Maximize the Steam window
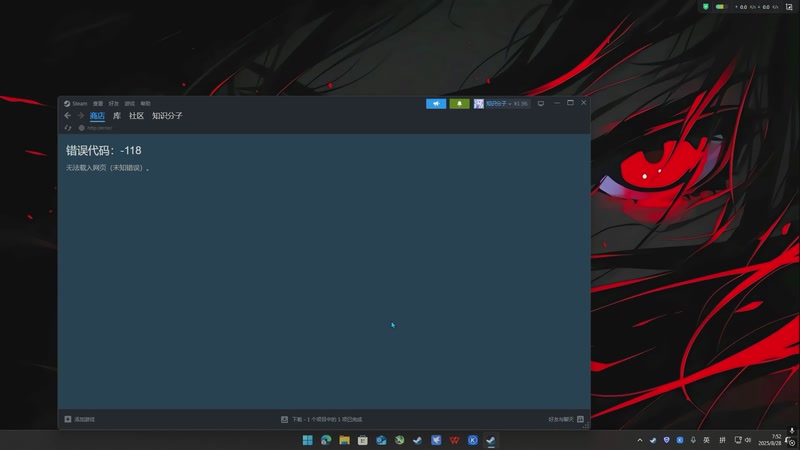 click(x=570, y=103)
